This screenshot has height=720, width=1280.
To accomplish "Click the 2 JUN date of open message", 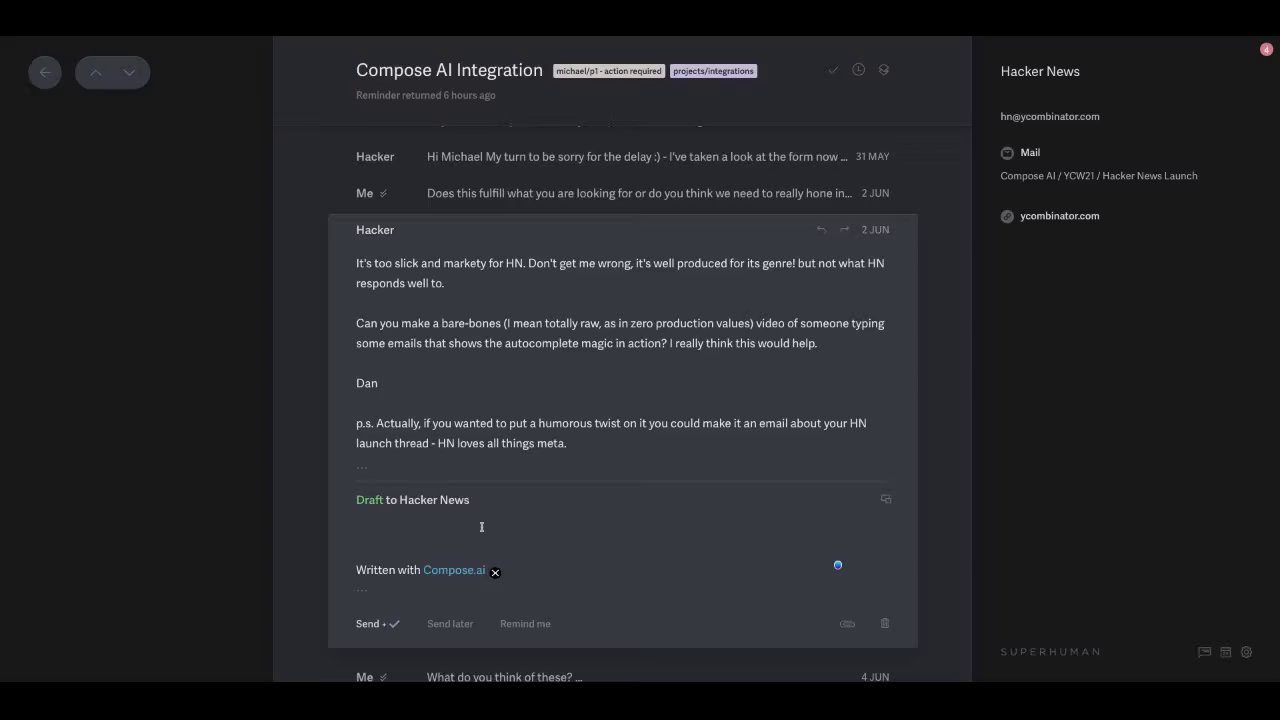I will 875,230.
